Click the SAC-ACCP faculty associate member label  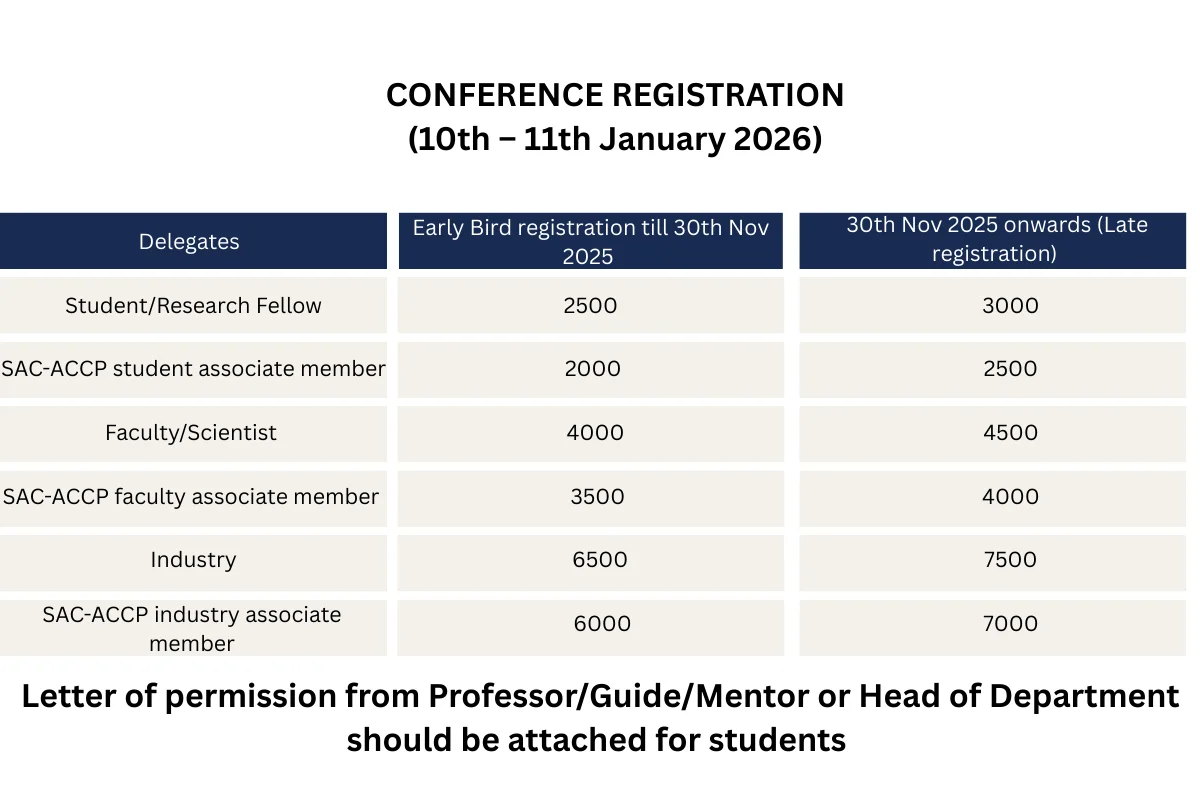click(191, 497)
